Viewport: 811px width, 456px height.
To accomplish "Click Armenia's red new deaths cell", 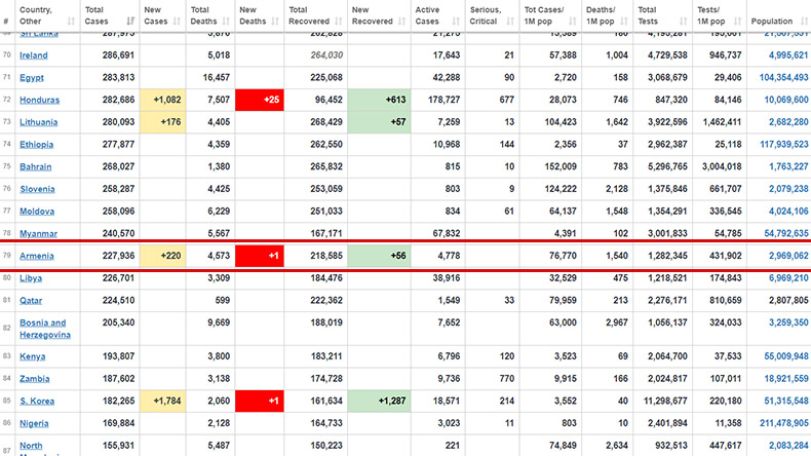I will point(260,256).
